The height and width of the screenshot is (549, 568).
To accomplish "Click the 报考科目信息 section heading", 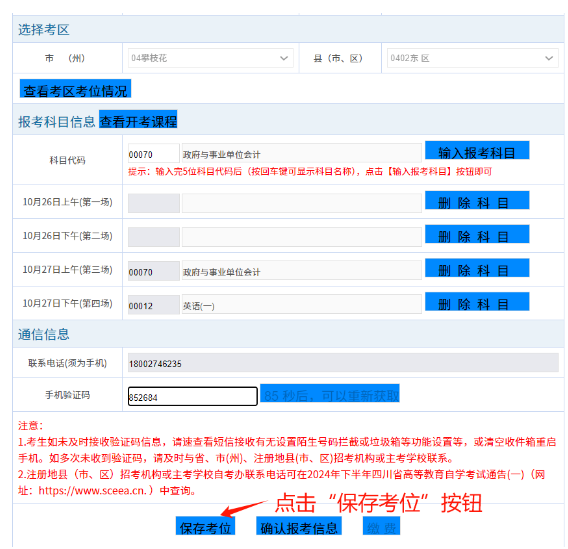I will pos(57,122).
